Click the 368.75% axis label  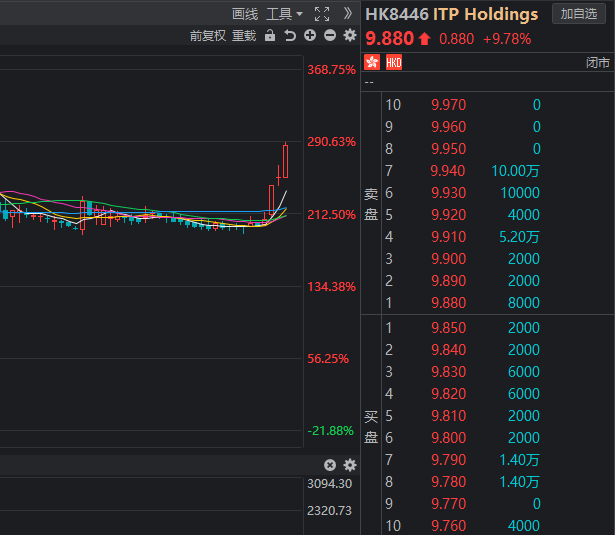[x=331, y=70]
